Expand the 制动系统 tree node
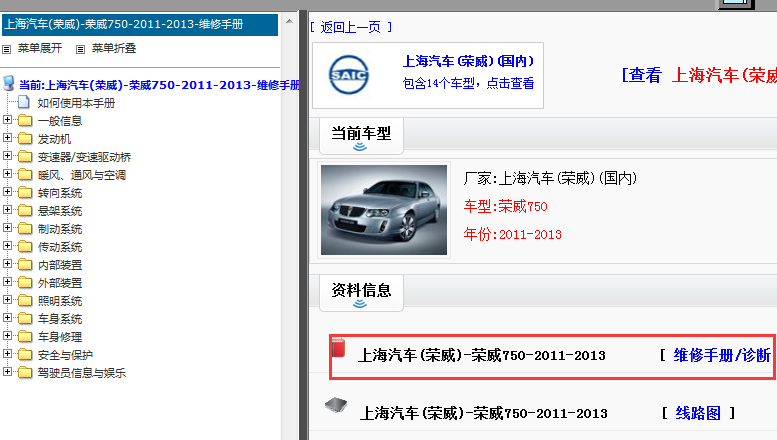Screen dimensions: 777x440 pyautogui.click(x=7, y=227)
